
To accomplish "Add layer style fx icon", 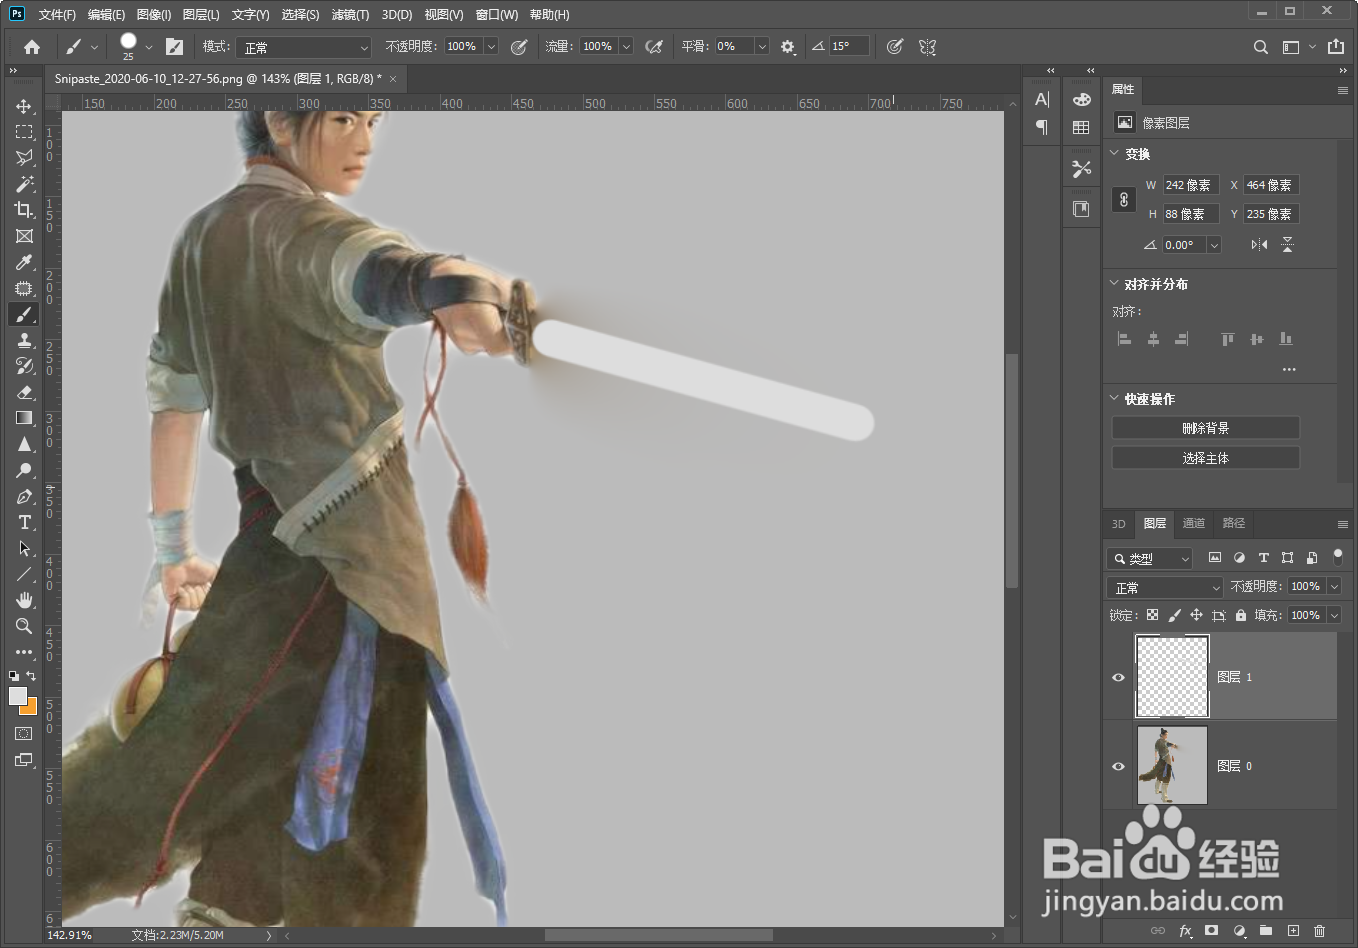I will click(1185, 931).
